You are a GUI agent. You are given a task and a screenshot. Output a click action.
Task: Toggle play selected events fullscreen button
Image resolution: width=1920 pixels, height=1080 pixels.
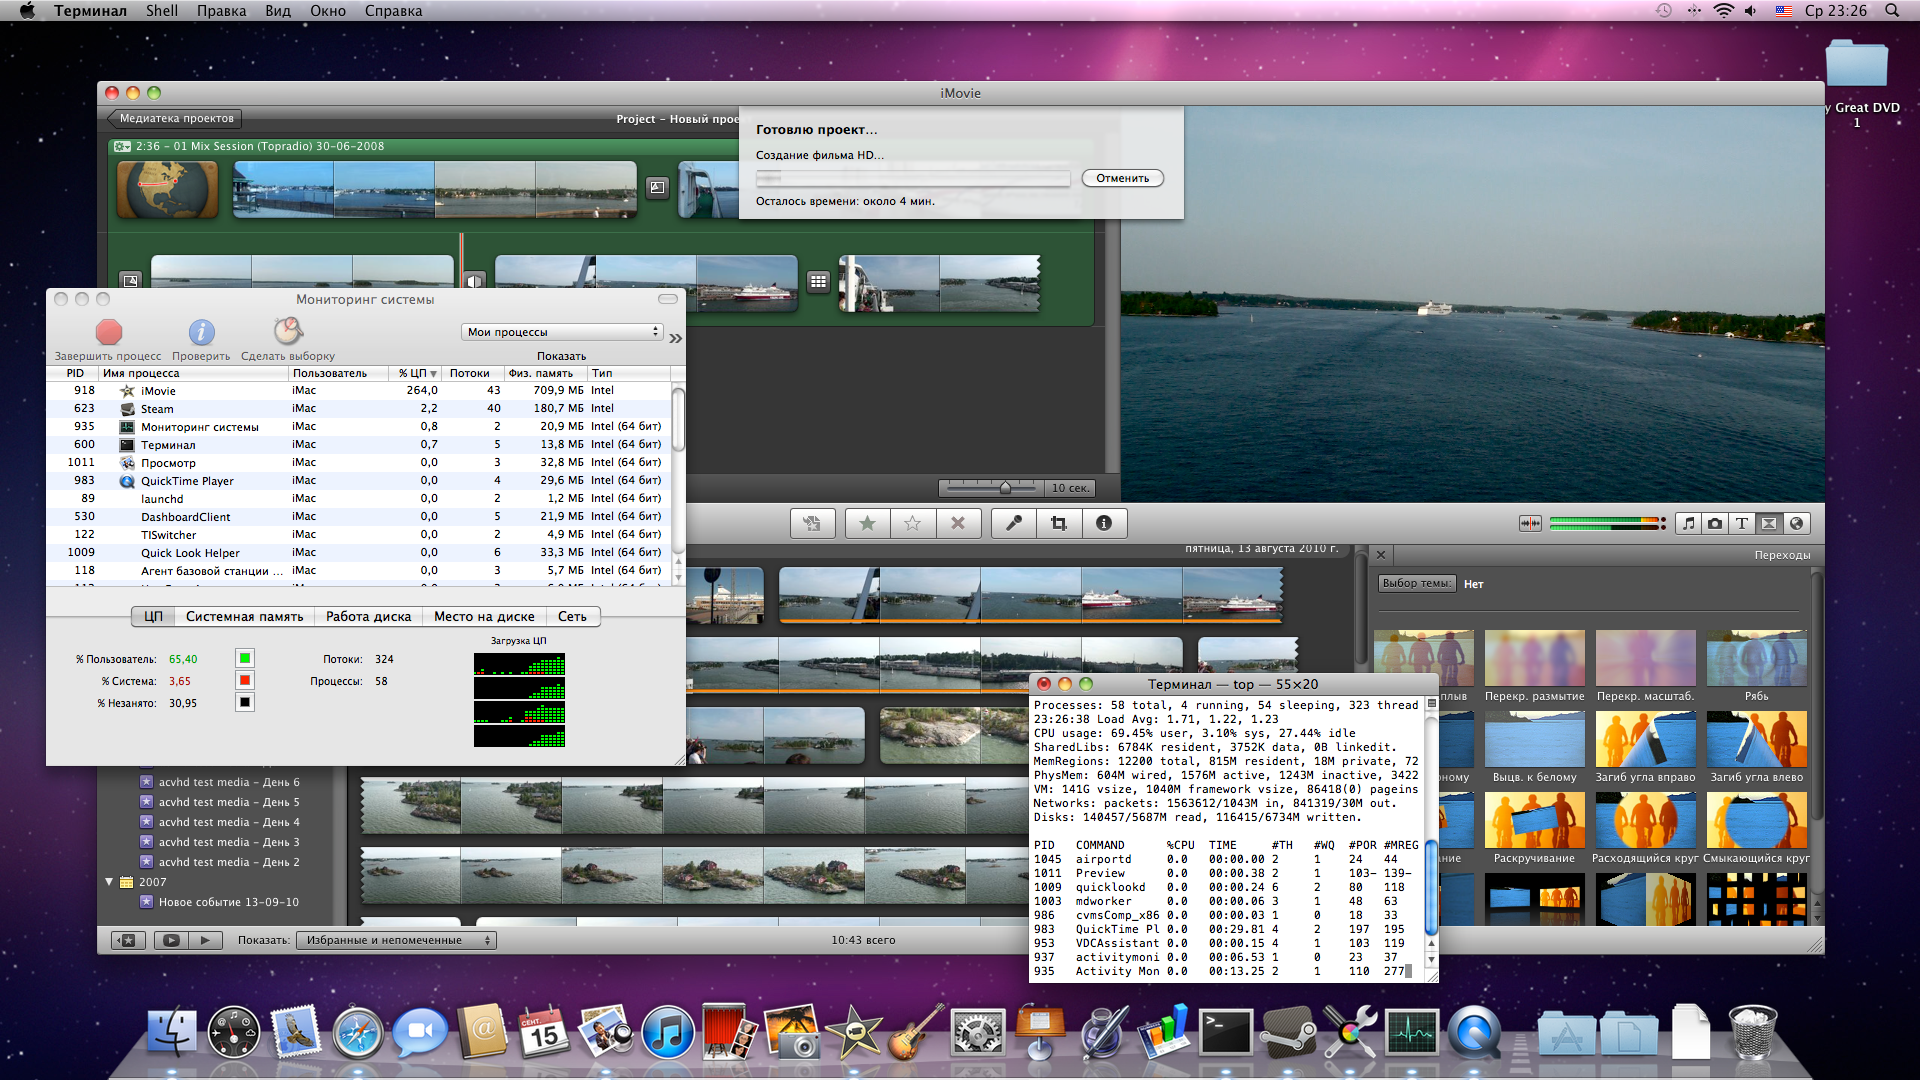[x=171, y=940]
